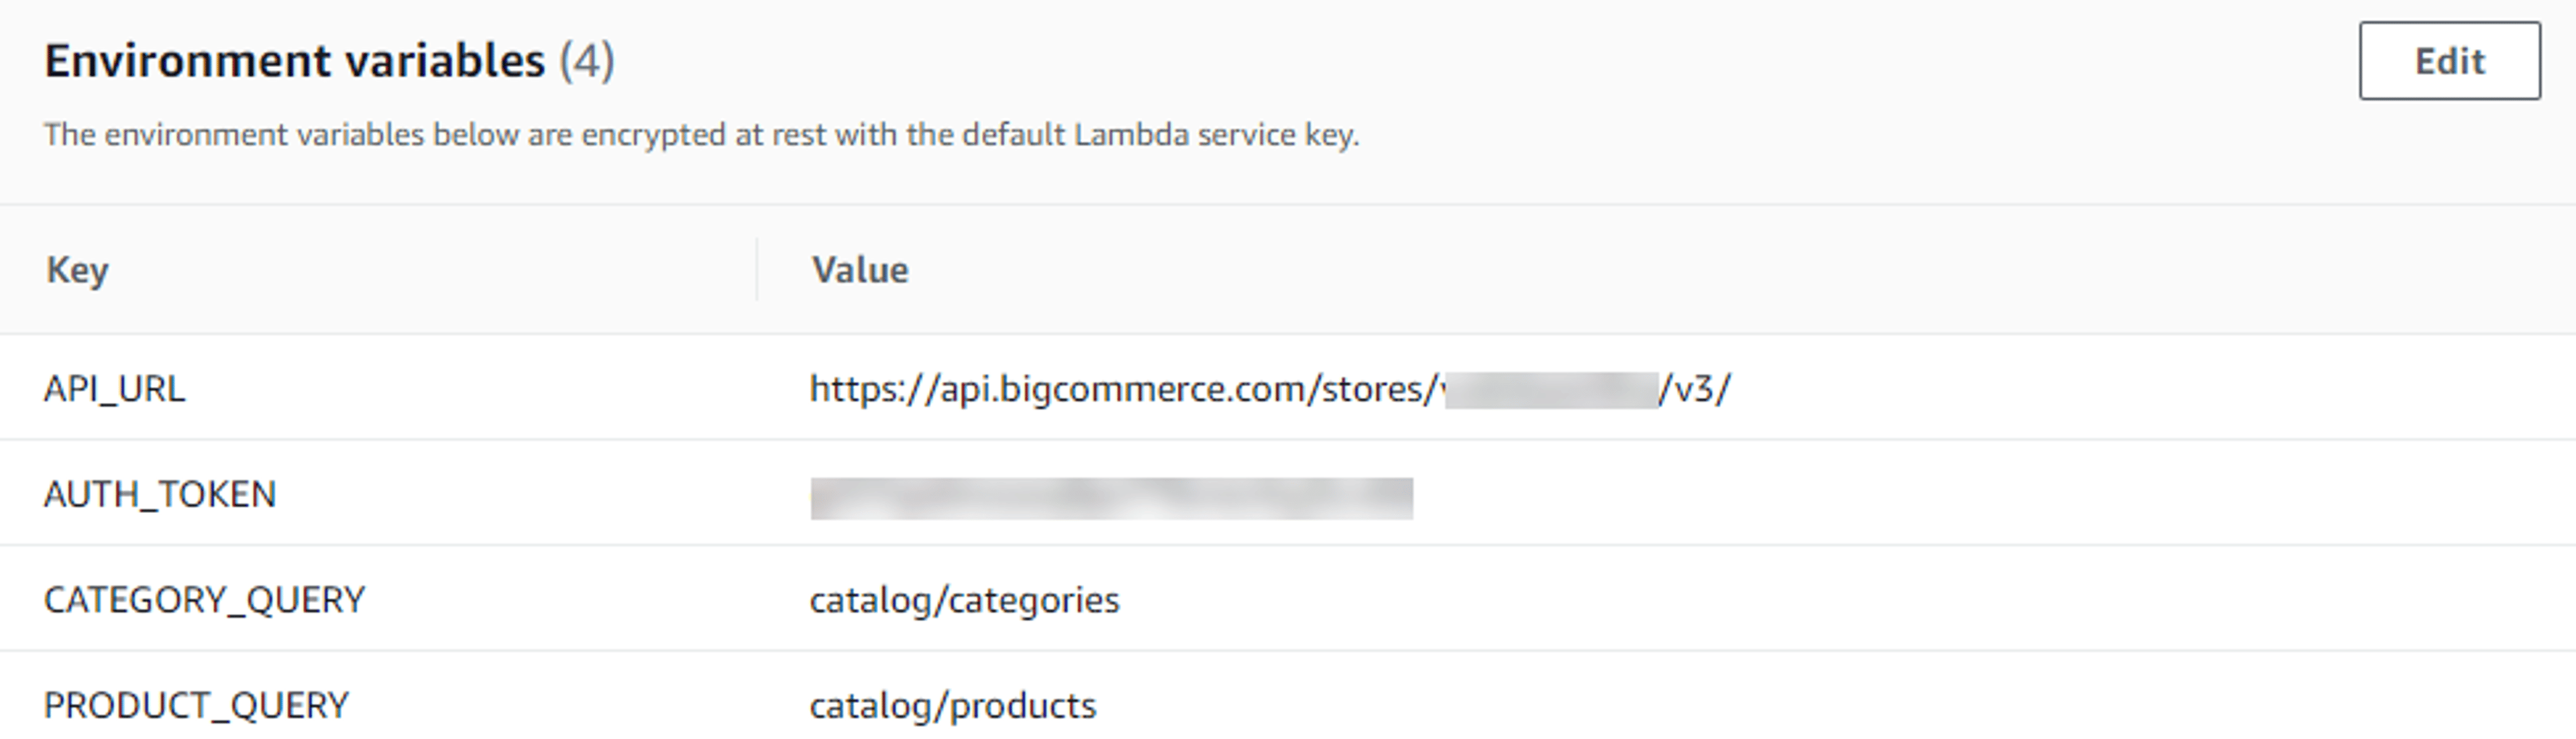Click the Value column header

click(860, 270)
